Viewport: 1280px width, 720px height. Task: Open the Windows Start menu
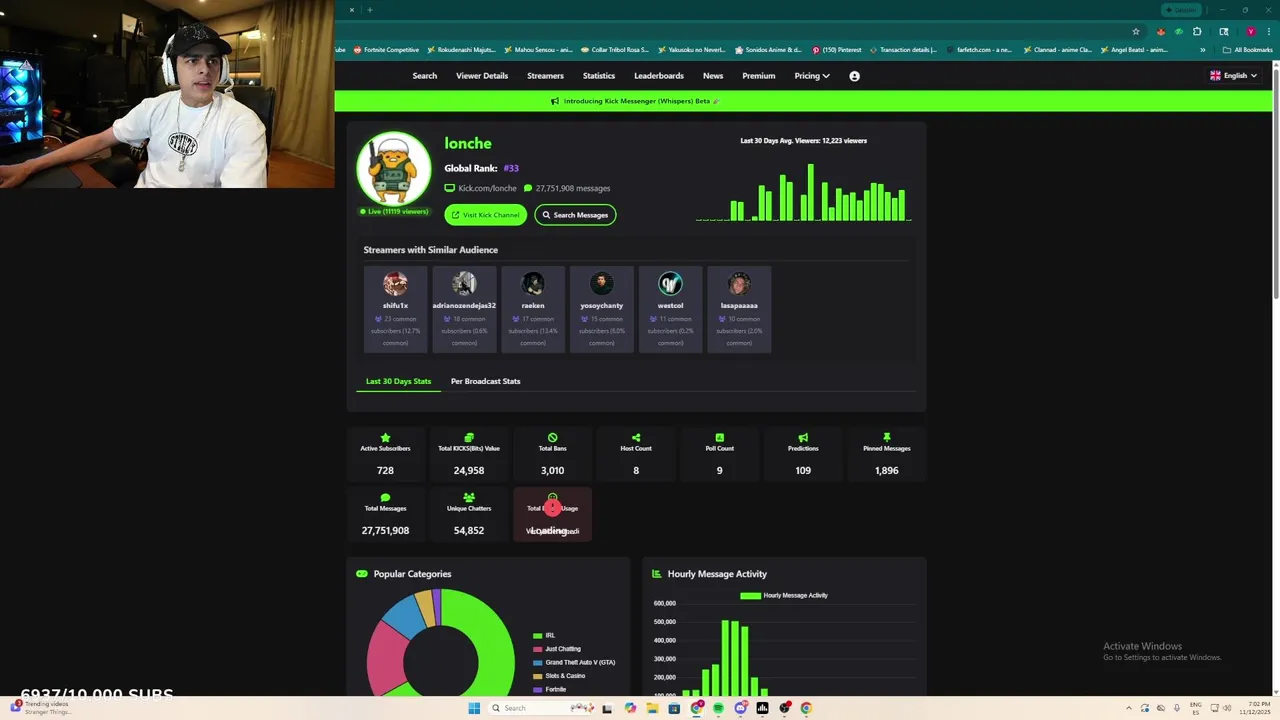click(x=474, y=708)
